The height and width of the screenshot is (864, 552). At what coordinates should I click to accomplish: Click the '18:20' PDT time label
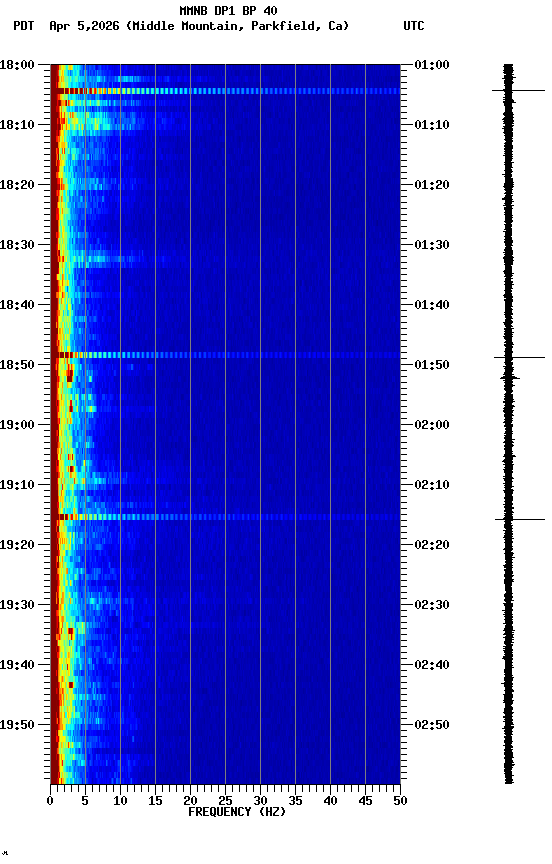pyautogui.click(x=17, y=185)
